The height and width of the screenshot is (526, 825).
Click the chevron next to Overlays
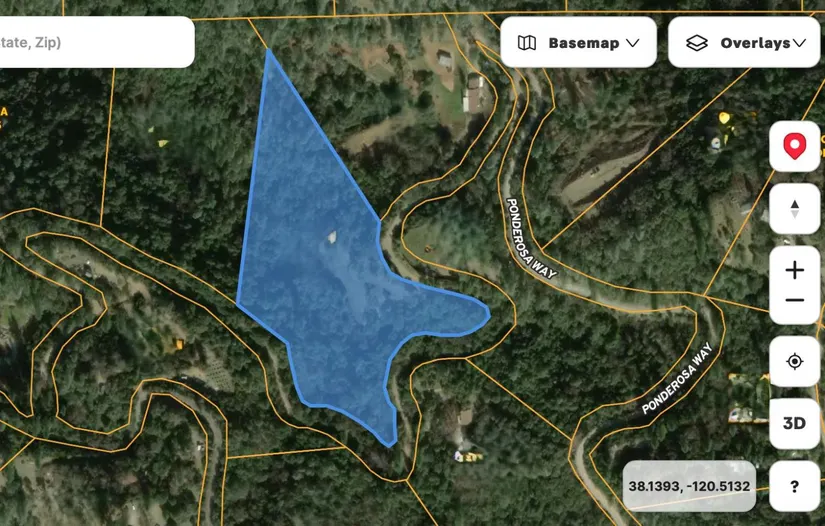click(x=799, y=43)
